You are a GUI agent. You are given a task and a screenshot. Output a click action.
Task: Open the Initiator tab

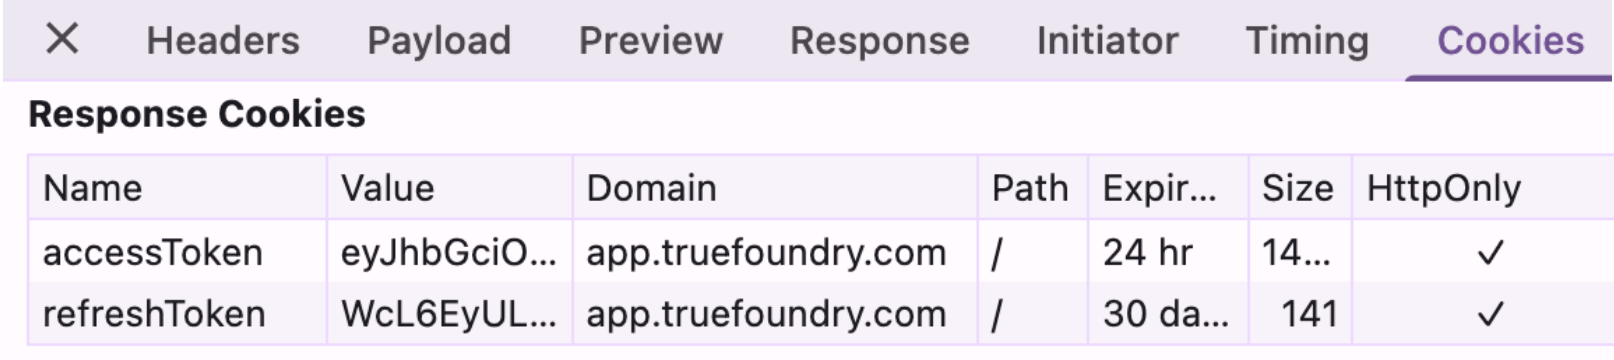[x=1107, y=41]
